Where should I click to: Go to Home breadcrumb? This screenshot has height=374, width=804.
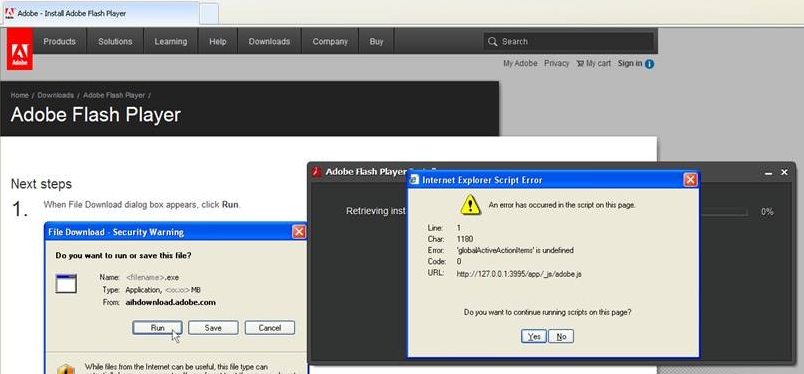coord(19,95)
